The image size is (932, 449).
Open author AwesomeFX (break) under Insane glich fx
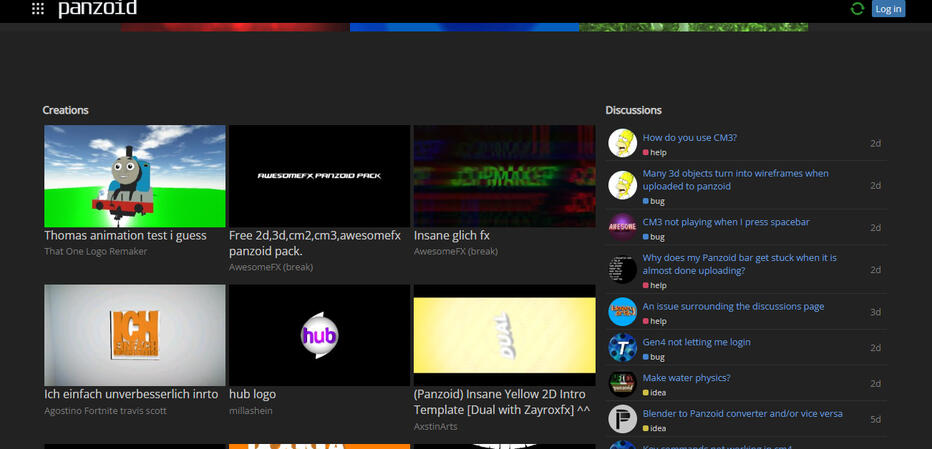tap(456, 252)
